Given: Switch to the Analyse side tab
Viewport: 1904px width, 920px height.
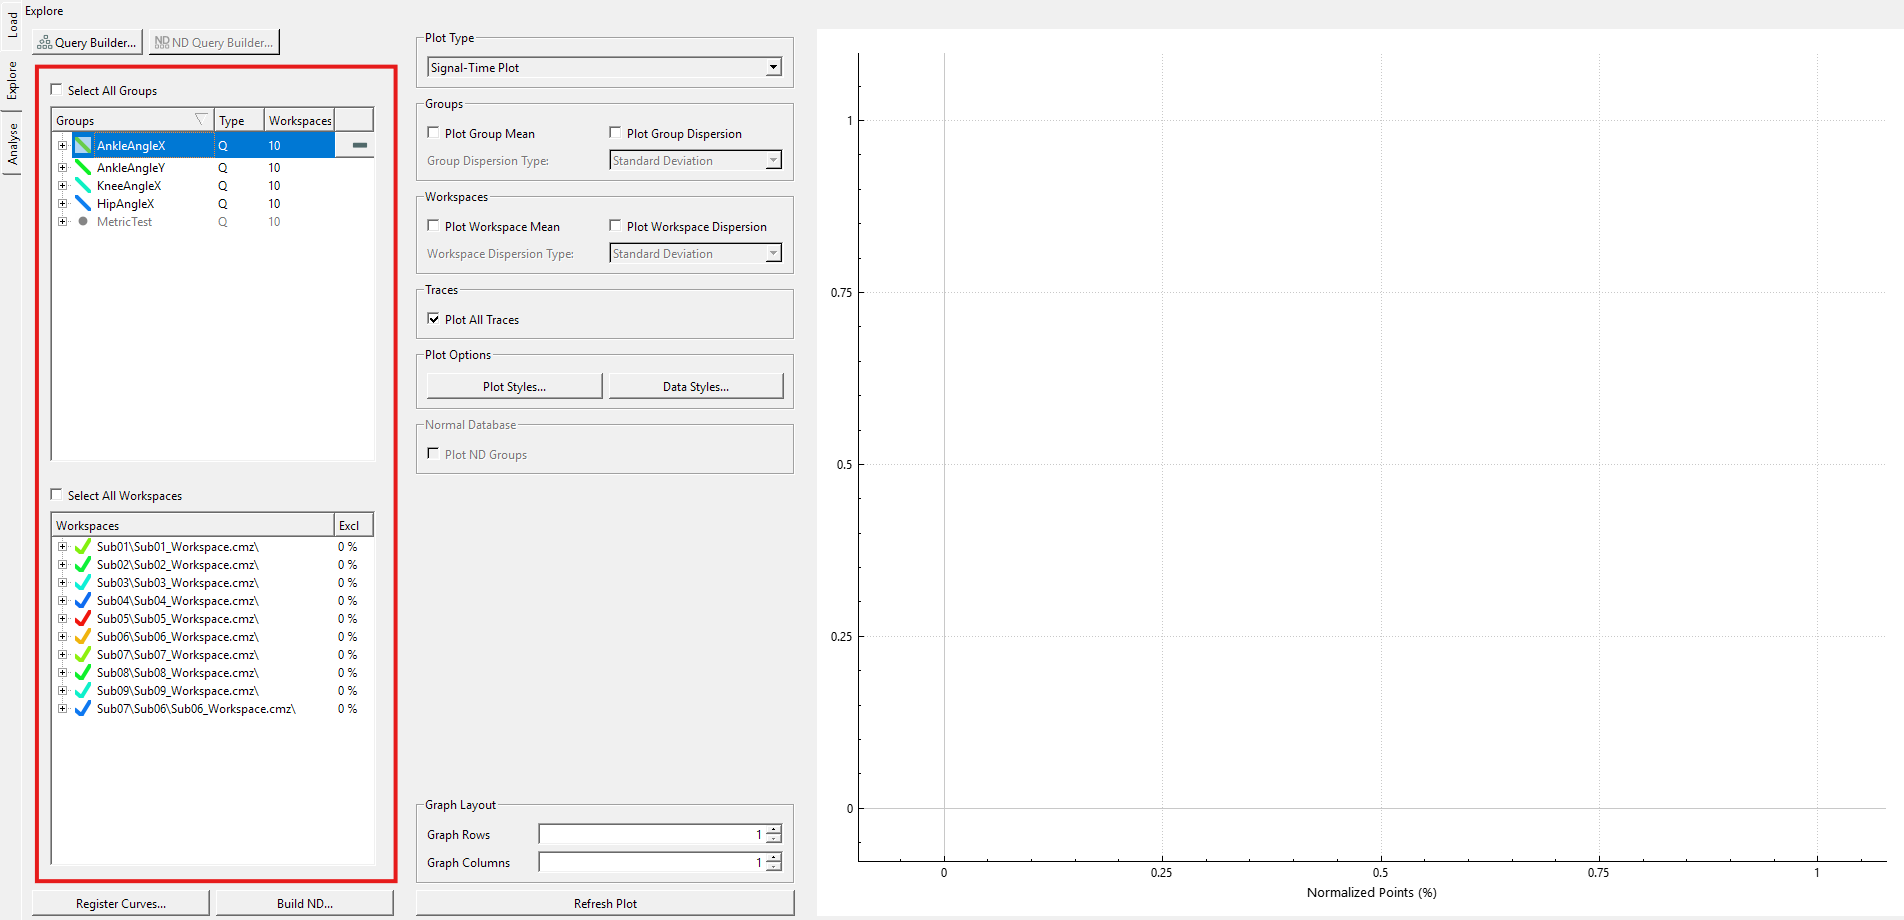Looking at the screenshot, I should pyautogui.click(x=12, y=144).
